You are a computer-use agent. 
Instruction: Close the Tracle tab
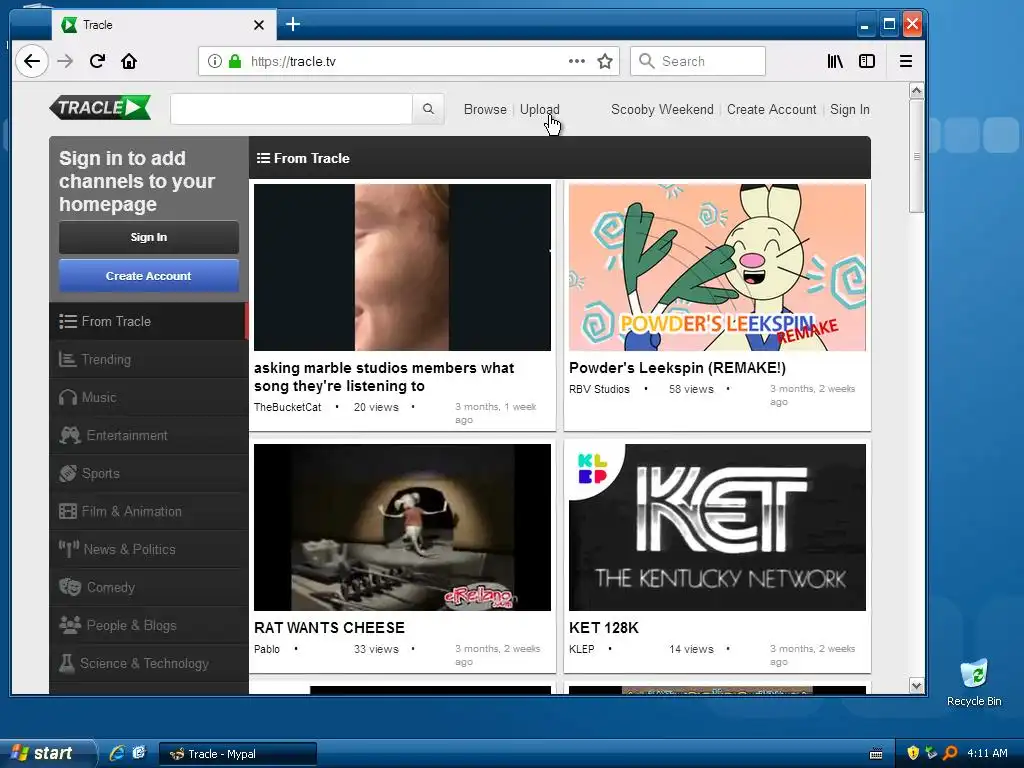click(x=259, y=25)
